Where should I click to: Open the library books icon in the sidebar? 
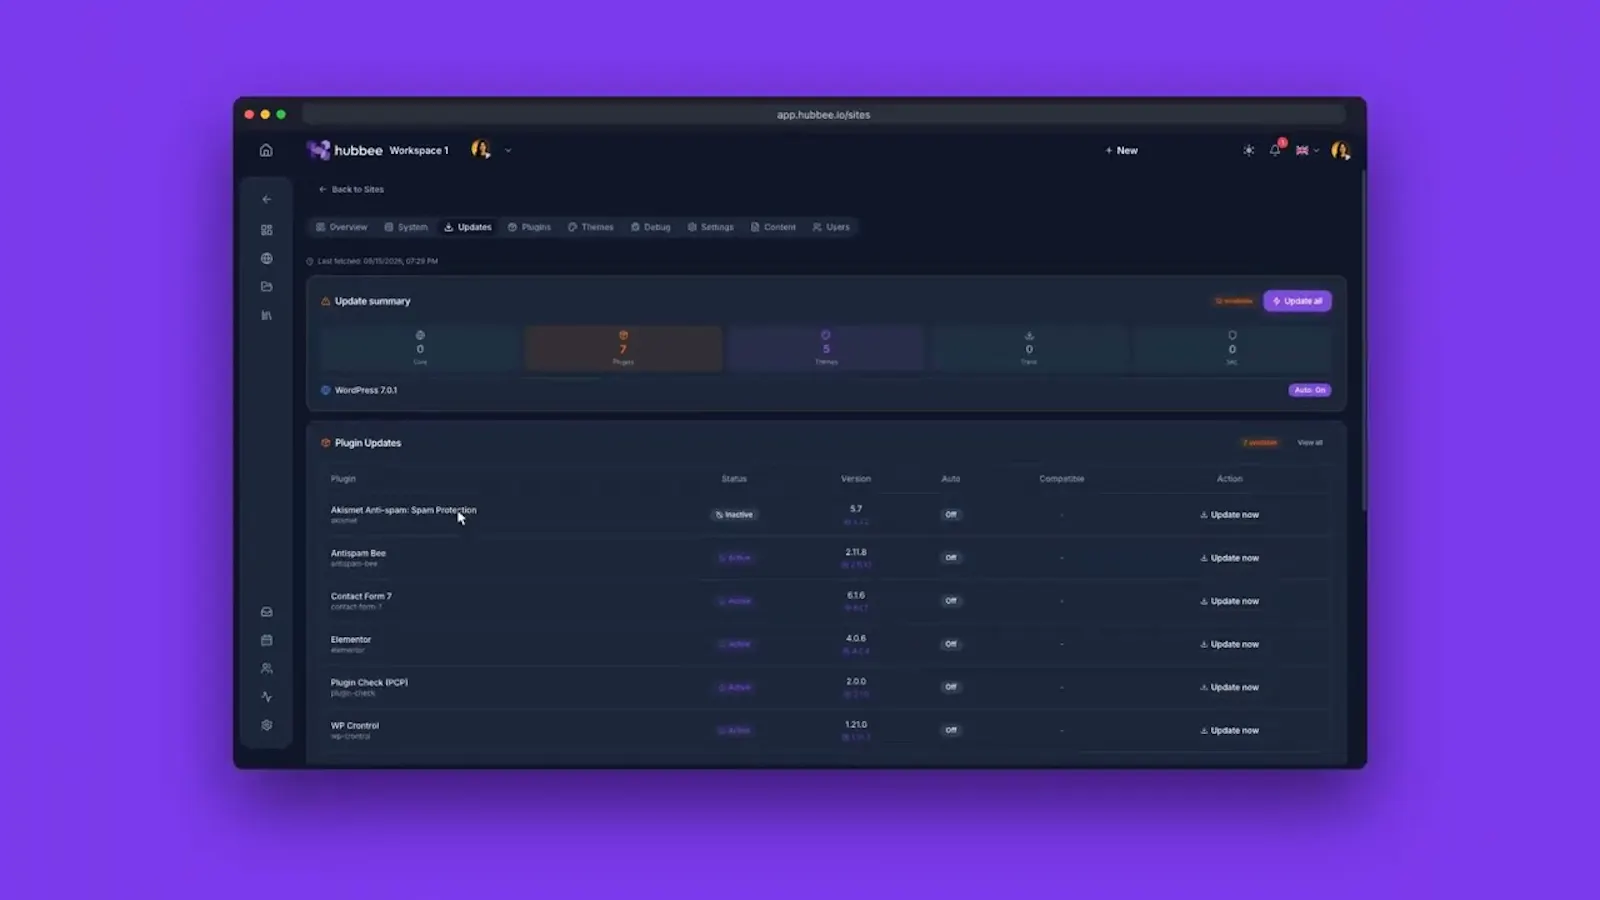tap(266, 315)
